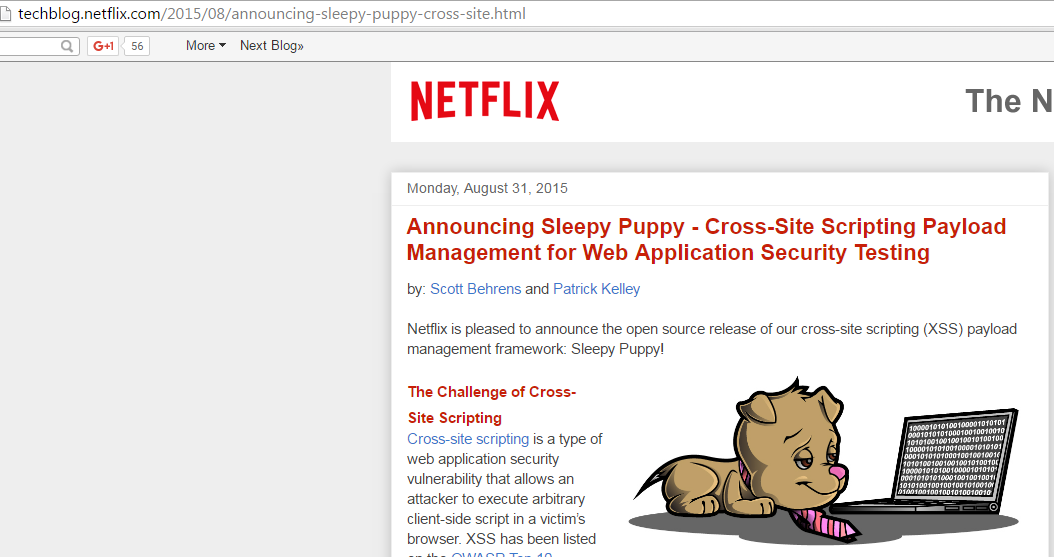Open Patrick Kelley author link

click(x=596, y=289)
